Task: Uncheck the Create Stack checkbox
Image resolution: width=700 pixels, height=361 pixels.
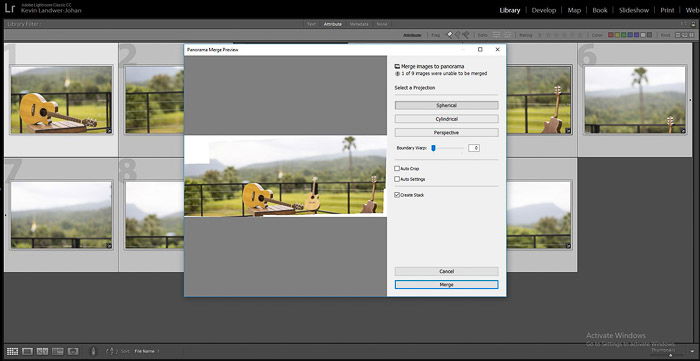Action: 397,195
